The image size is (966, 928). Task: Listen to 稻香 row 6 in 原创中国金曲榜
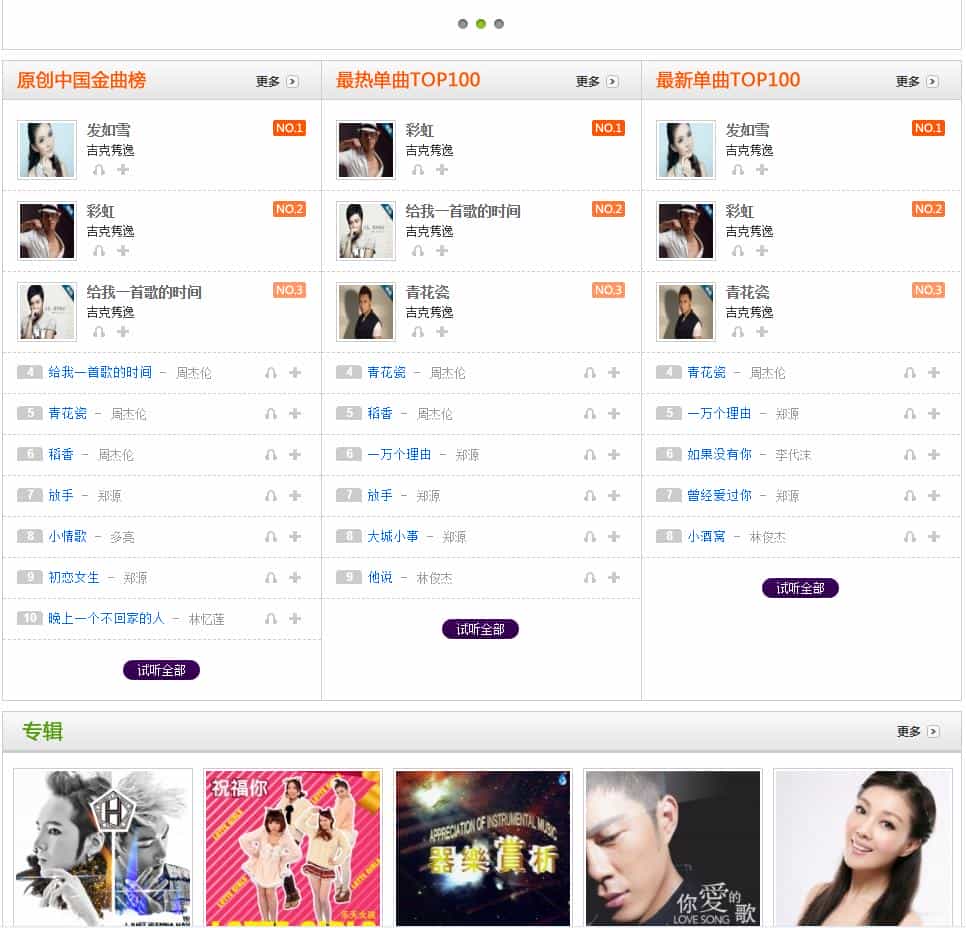(x=270, y=455)
